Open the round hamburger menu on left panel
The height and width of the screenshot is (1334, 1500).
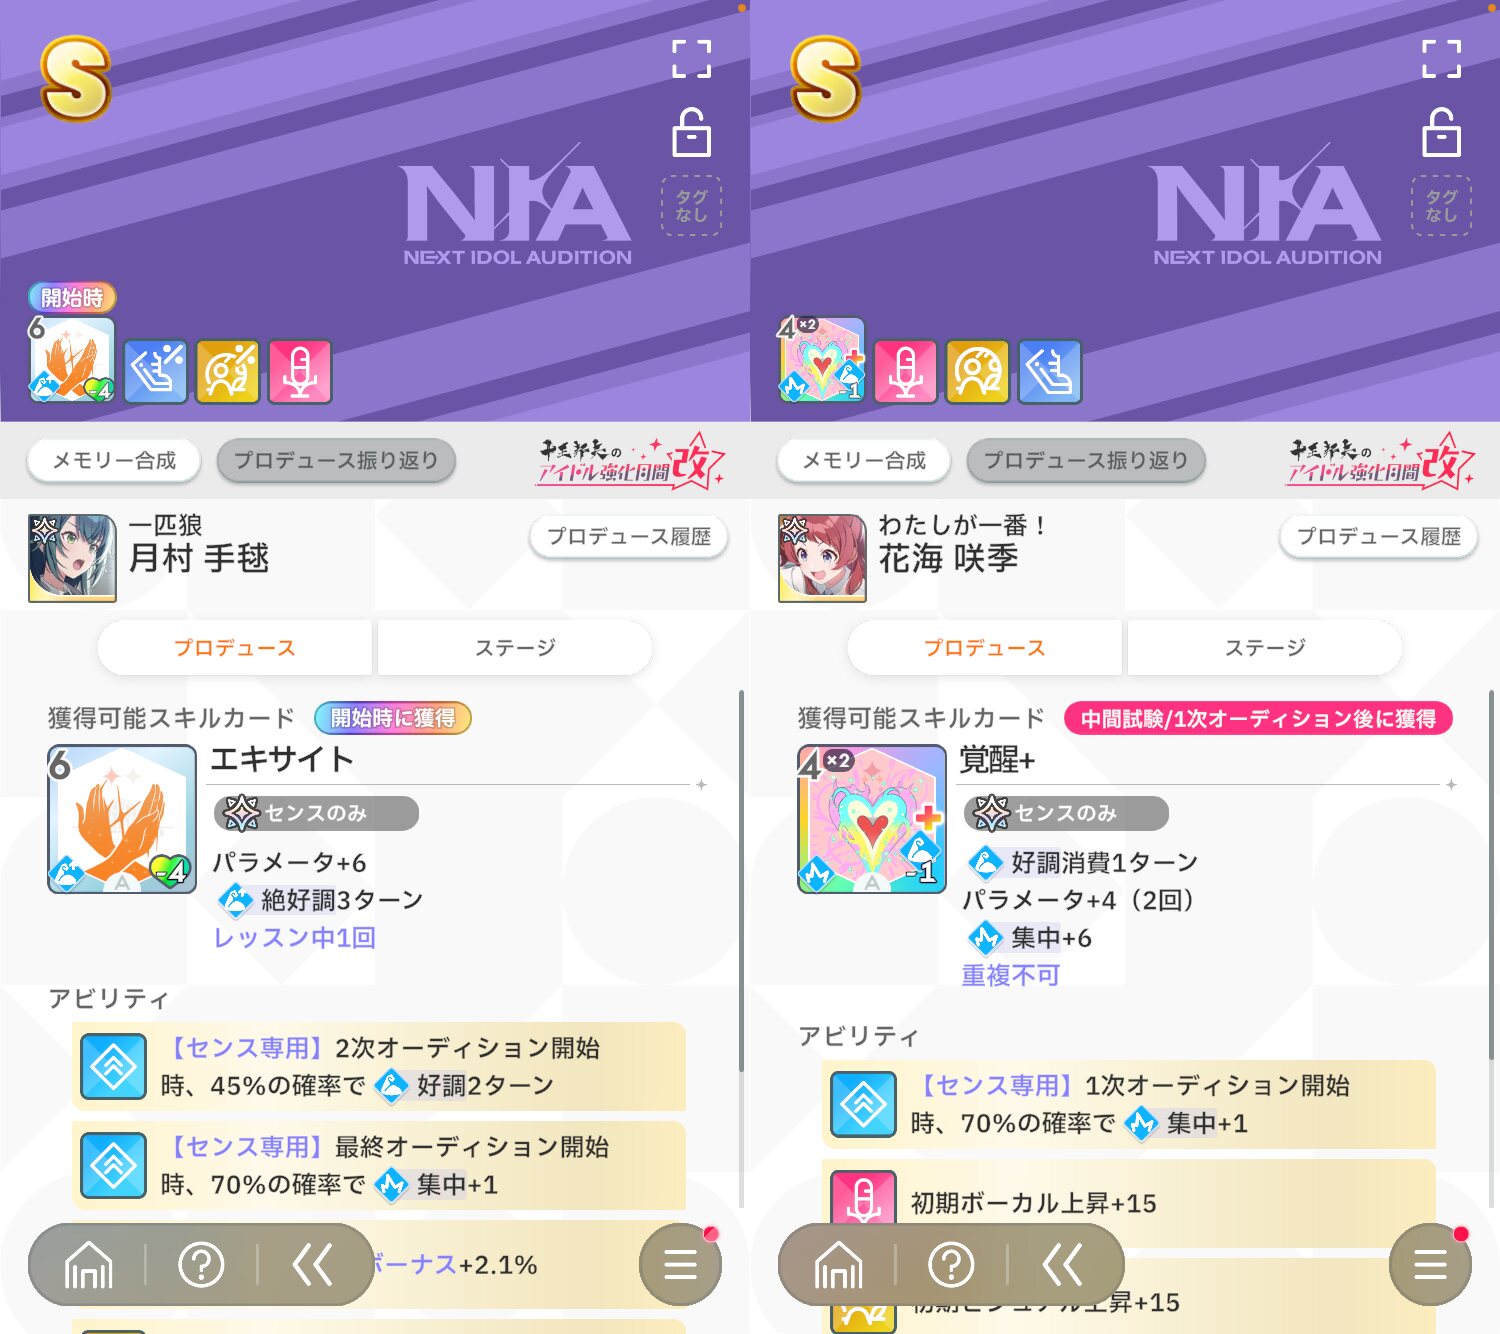pos(680,1265)
